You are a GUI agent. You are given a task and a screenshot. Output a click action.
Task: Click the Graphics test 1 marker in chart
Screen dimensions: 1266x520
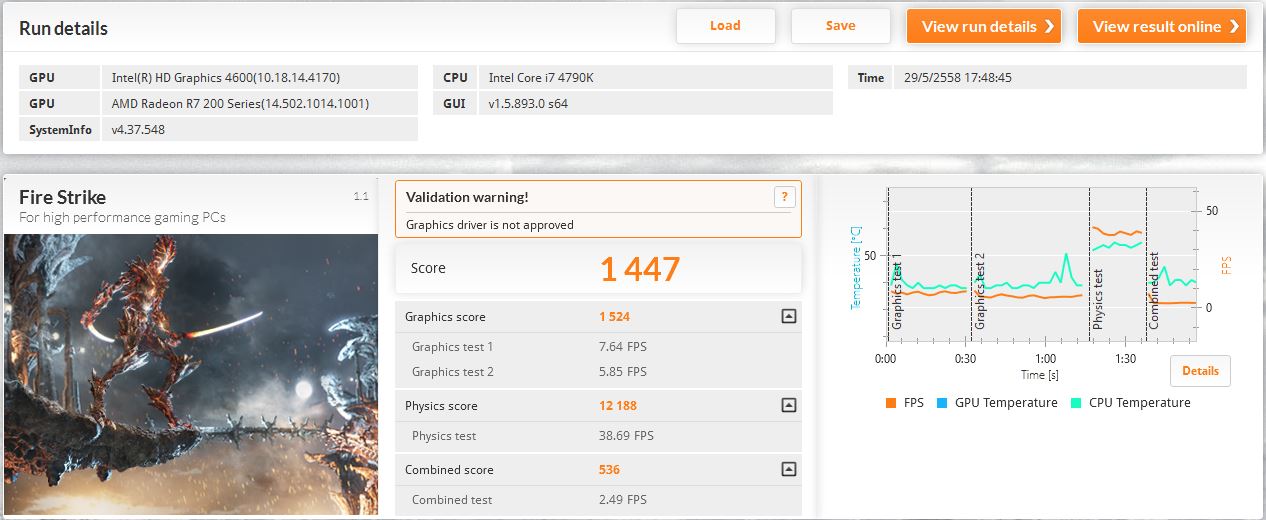pyautogui.click(x=897, y=291)
